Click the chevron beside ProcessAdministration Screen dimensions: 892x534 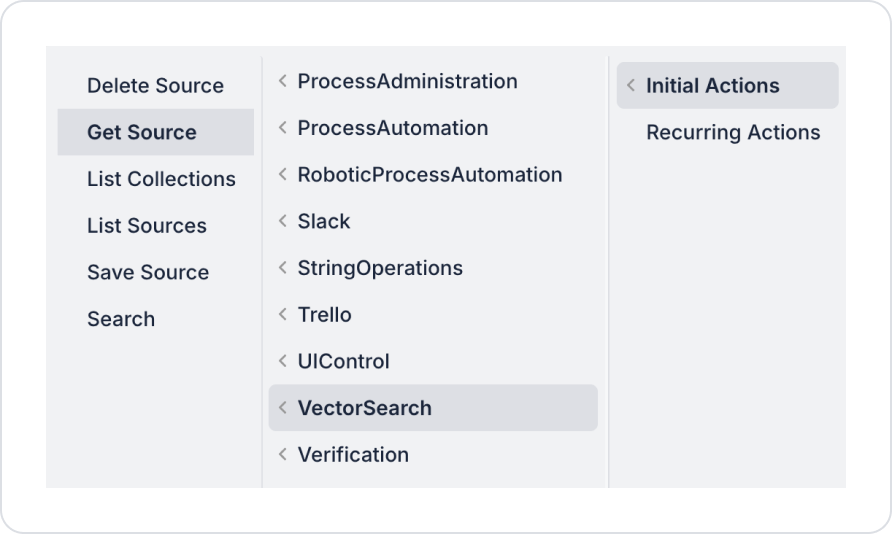pyautogui.click(x=283, y=82)
